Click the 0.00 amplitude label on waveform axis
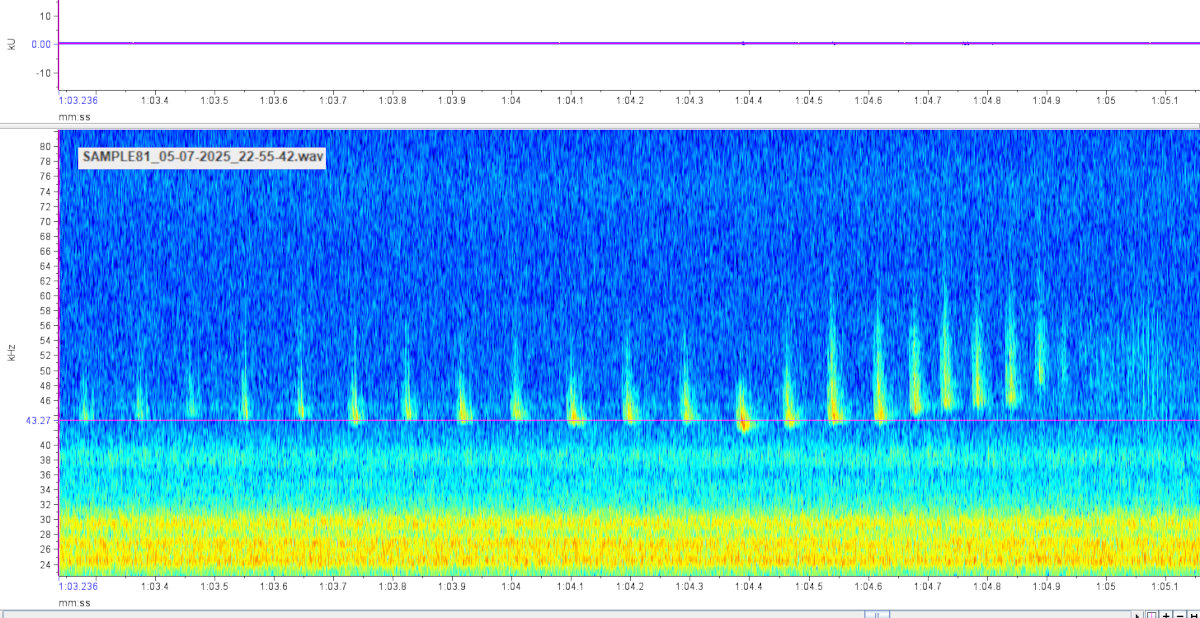 [41, 44]
